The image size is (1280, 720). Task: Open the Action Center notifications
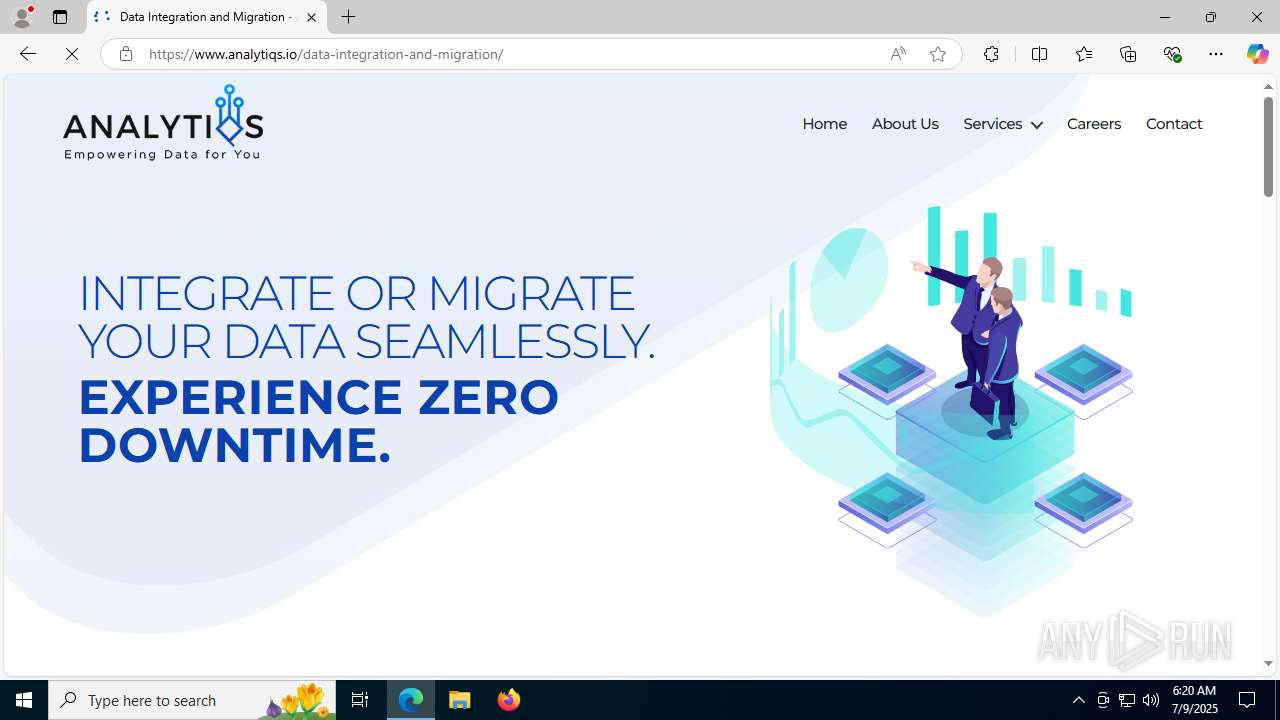[x=1248, y=700]
